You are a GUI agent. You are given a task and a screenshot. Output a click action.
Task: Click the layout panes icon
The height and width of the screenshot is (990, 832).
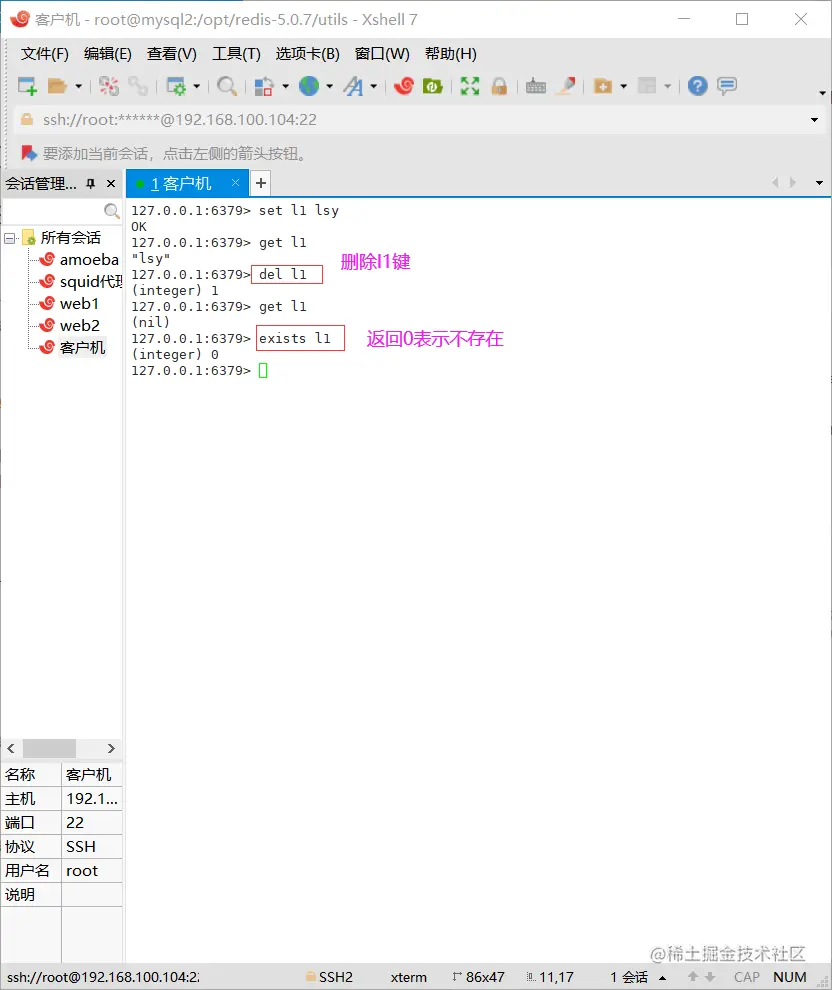point(647,86)
